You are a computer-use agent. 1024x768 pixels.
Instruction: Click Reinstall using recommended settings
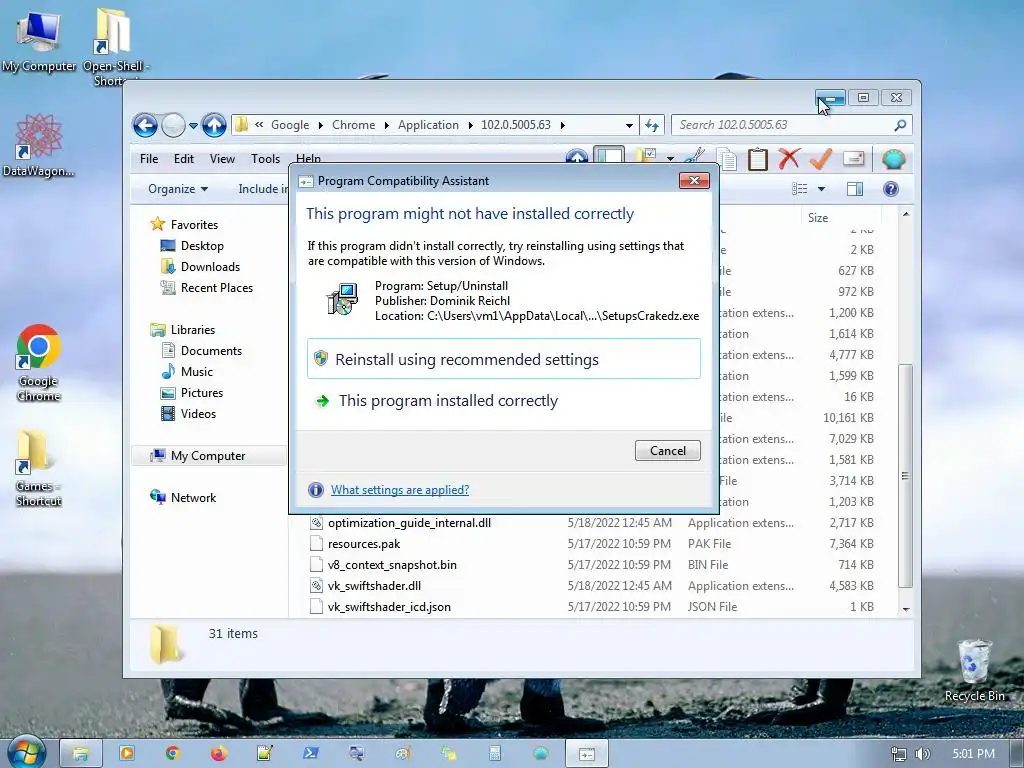coord(504,359)
